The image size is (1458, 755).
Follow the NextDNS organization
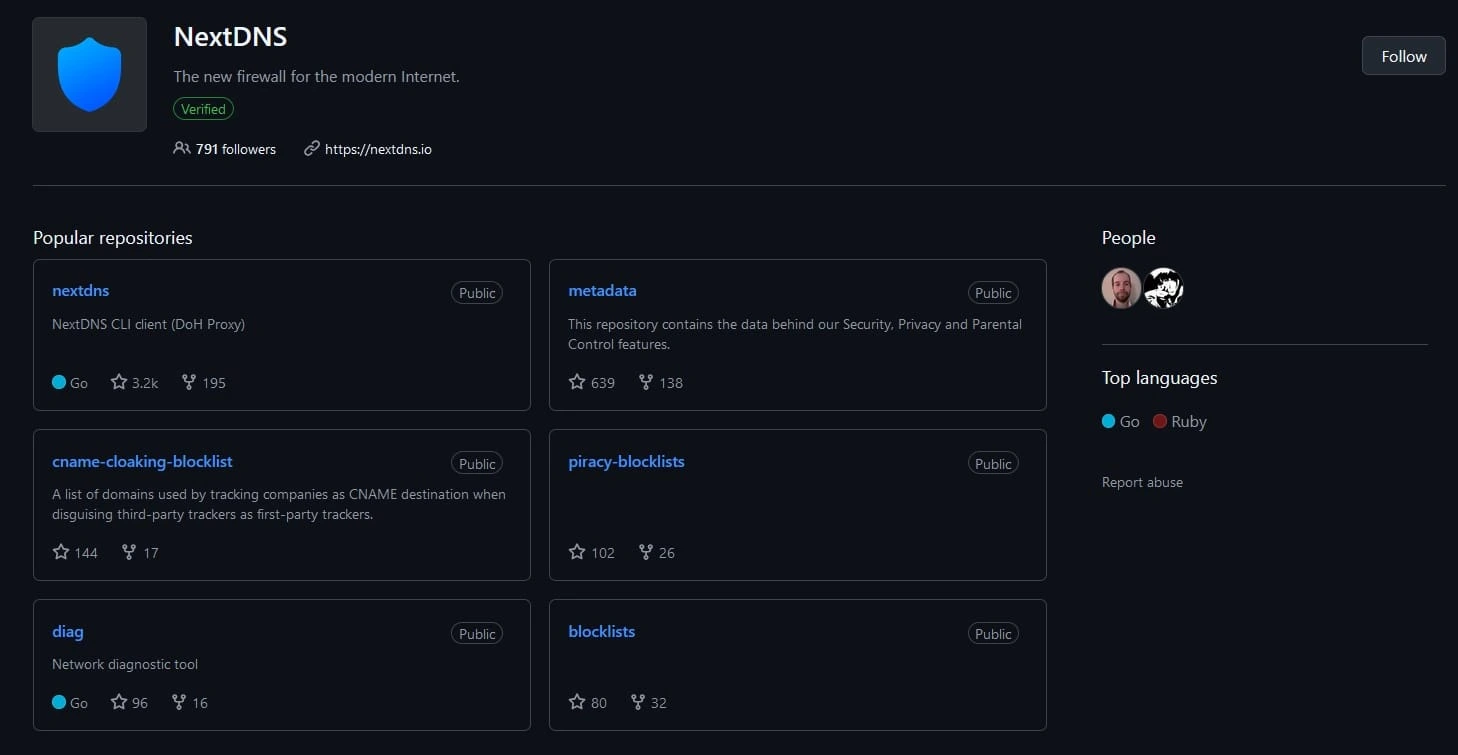(x=1403, y=56)
